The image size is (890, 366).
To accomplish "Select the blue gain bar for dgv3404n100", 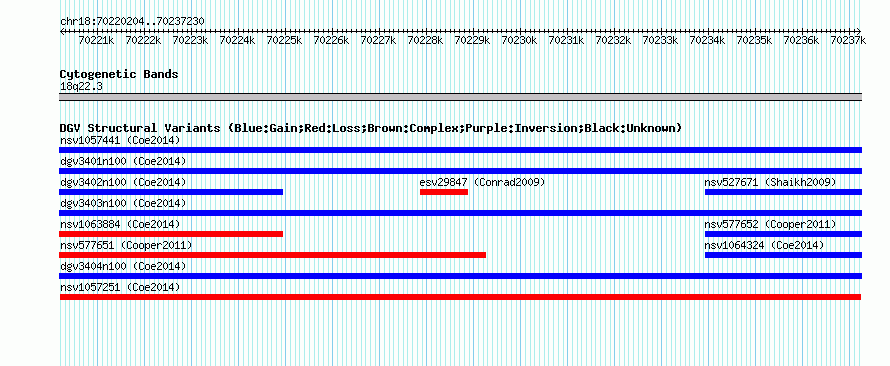I will click(x=460, y=276).
